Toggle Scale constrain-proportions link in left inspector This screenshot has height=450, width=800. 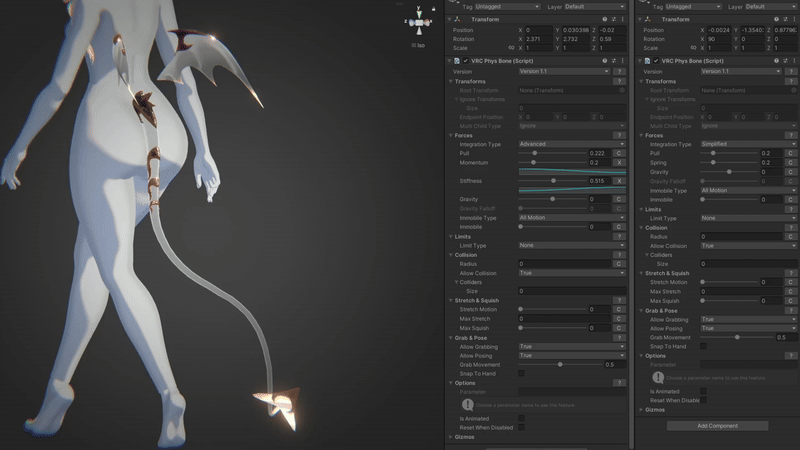click(511, 48)
